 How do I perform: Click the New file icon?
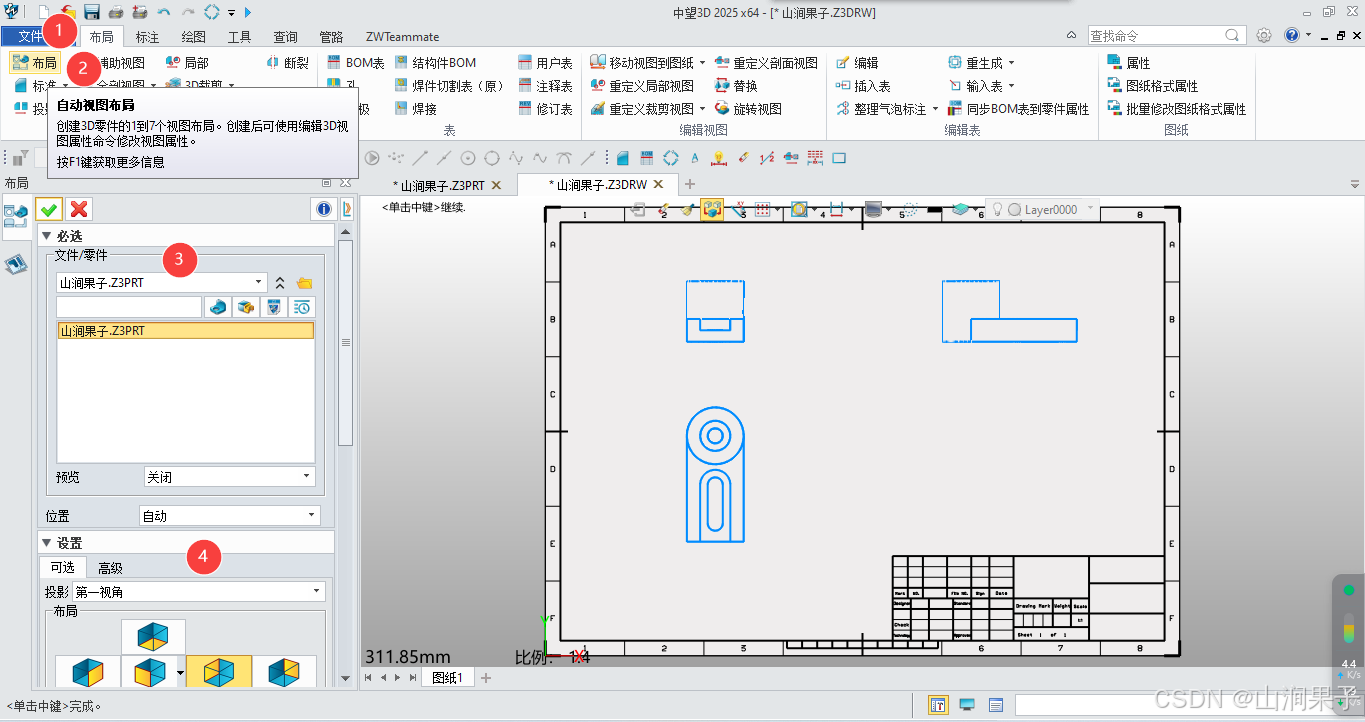click(44, 12)
